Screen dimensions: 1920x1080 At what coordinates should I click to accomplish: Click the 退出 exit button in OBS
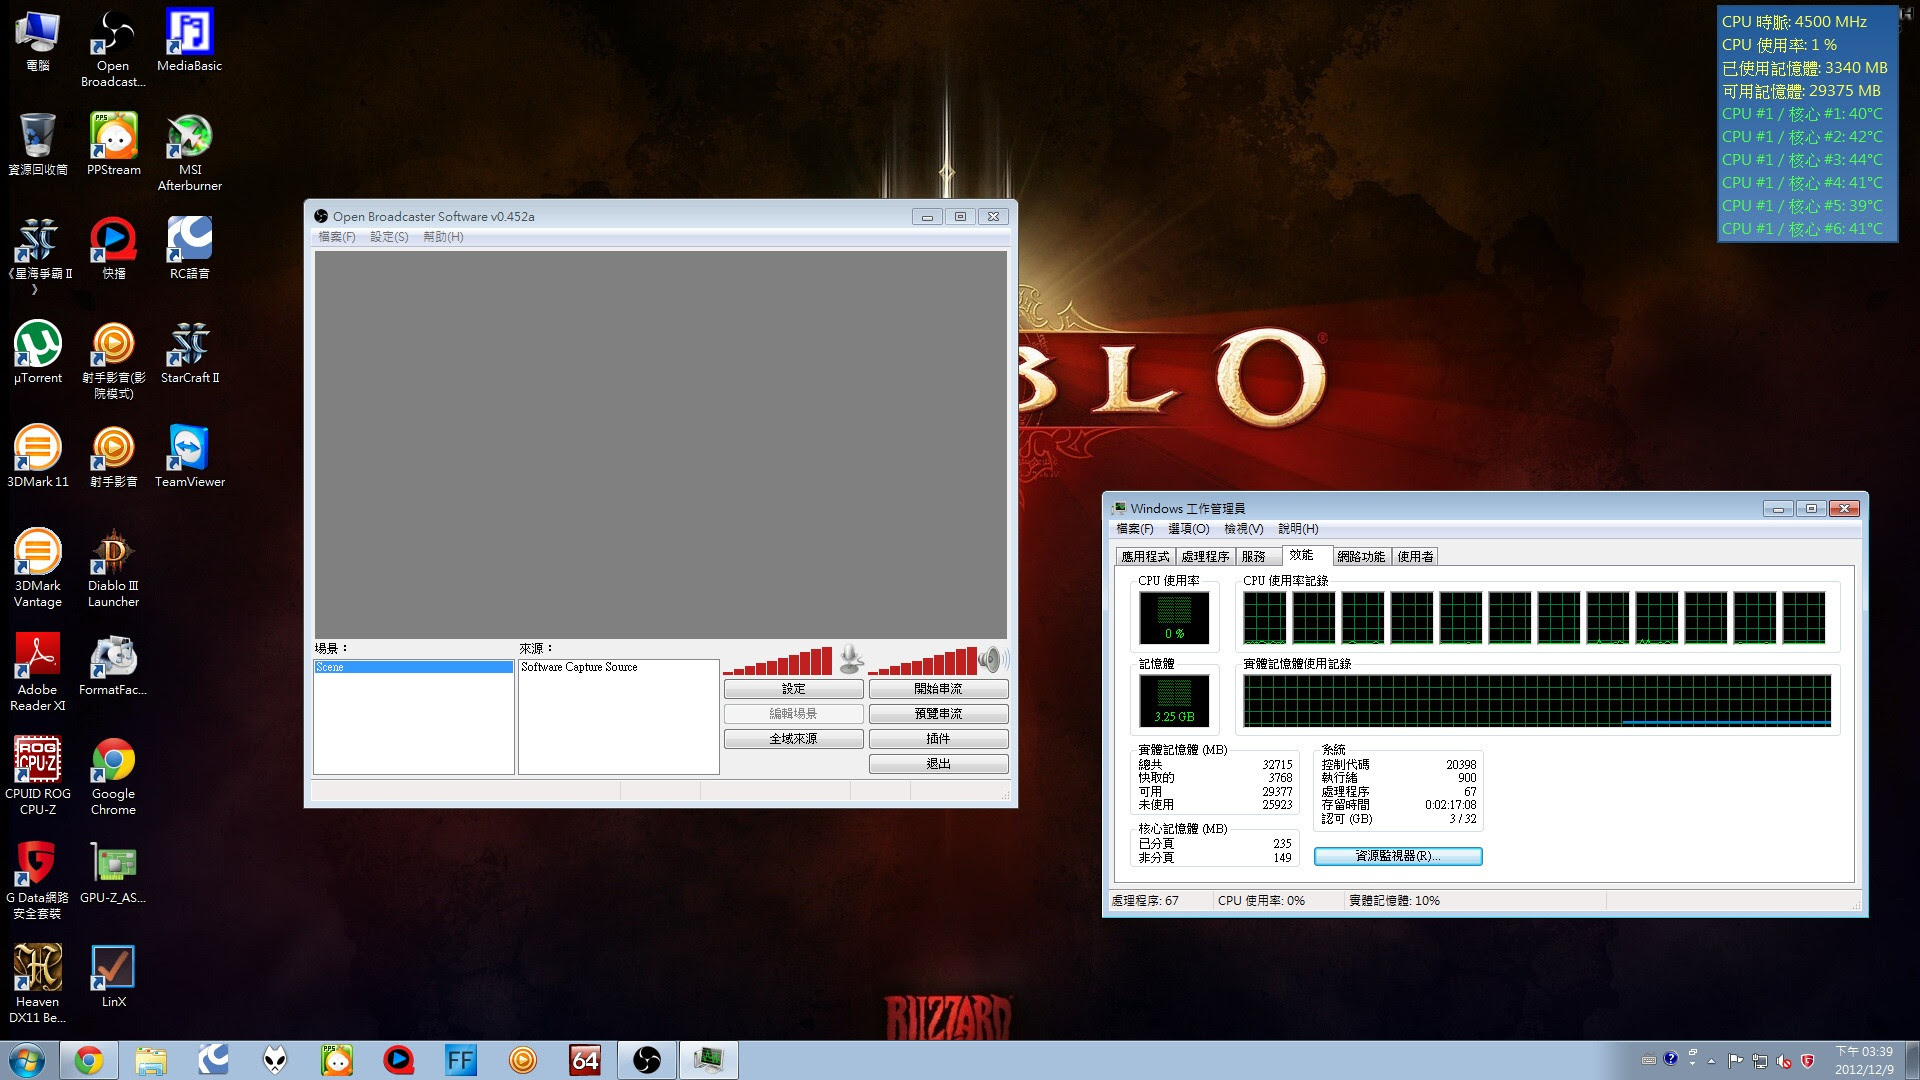(938, 764)
